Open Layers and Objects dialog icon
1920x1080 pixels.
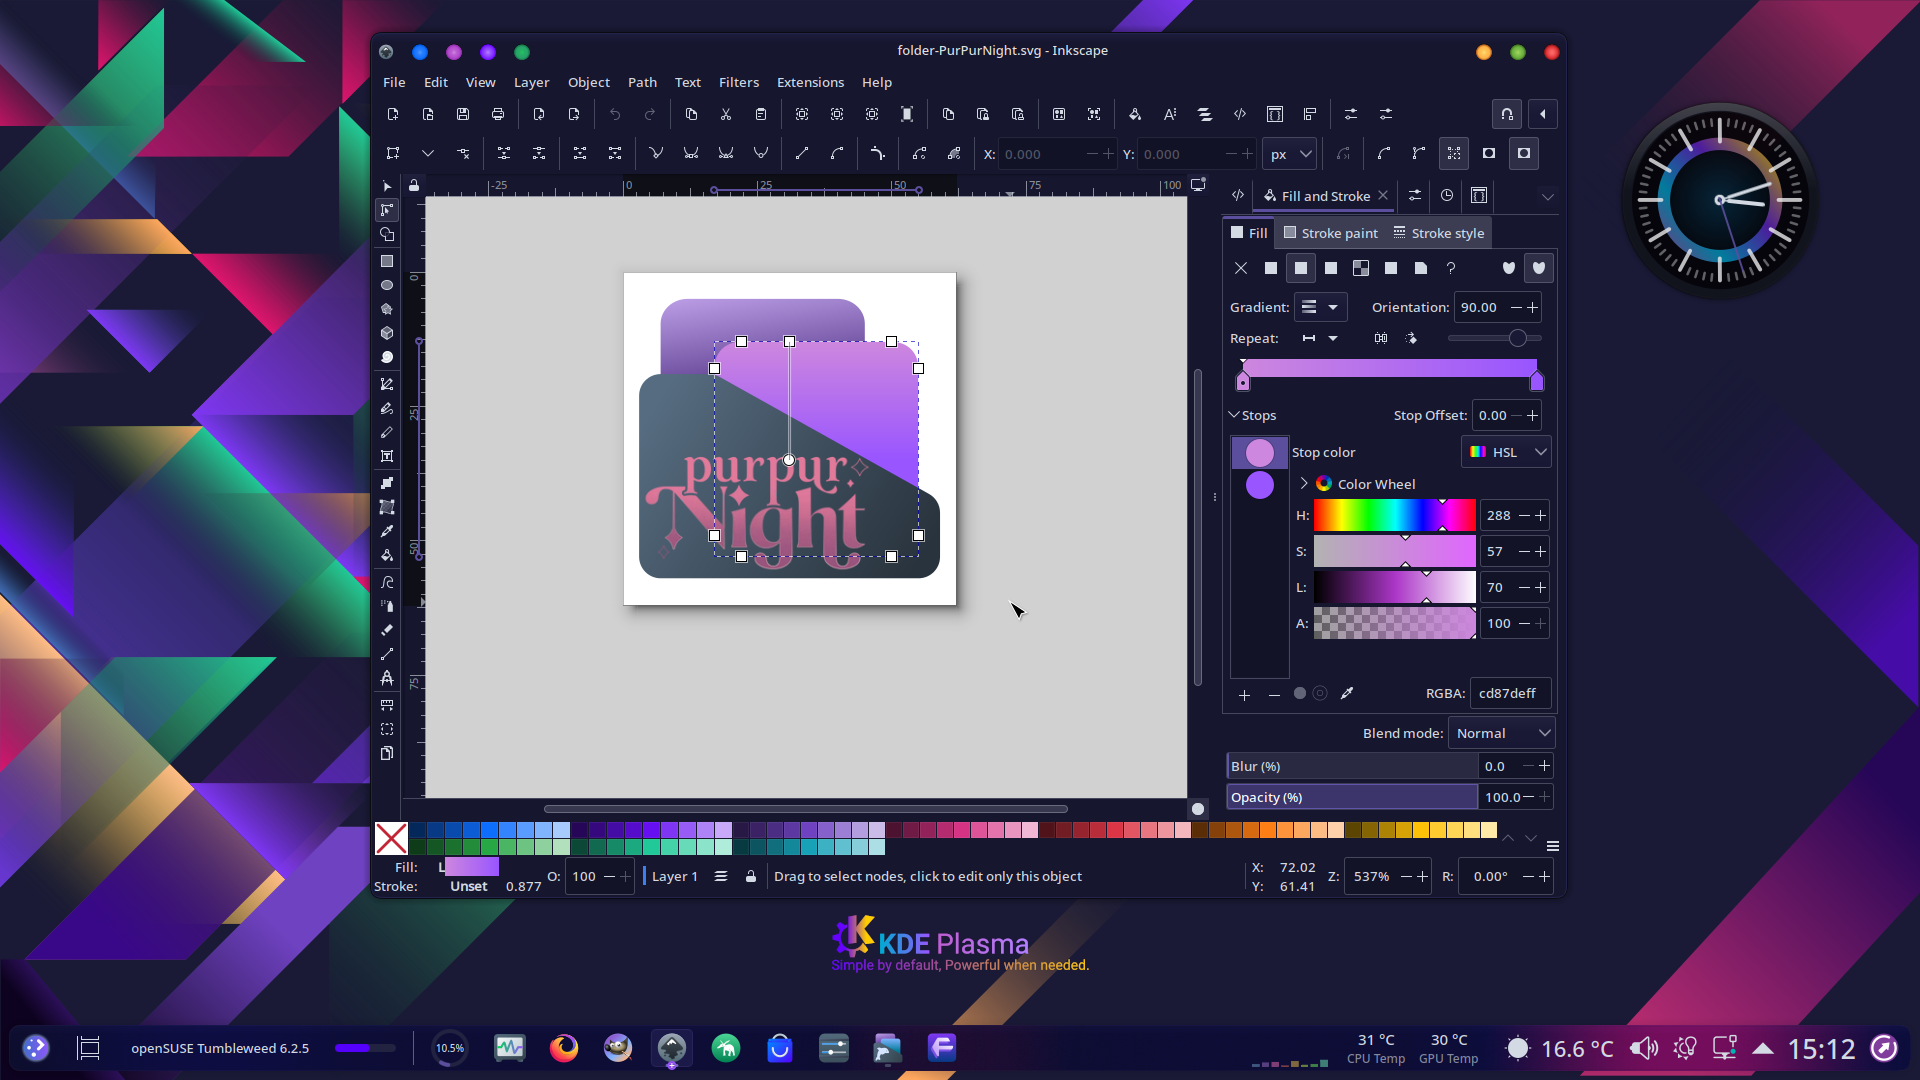click(x=1205, y=114)
